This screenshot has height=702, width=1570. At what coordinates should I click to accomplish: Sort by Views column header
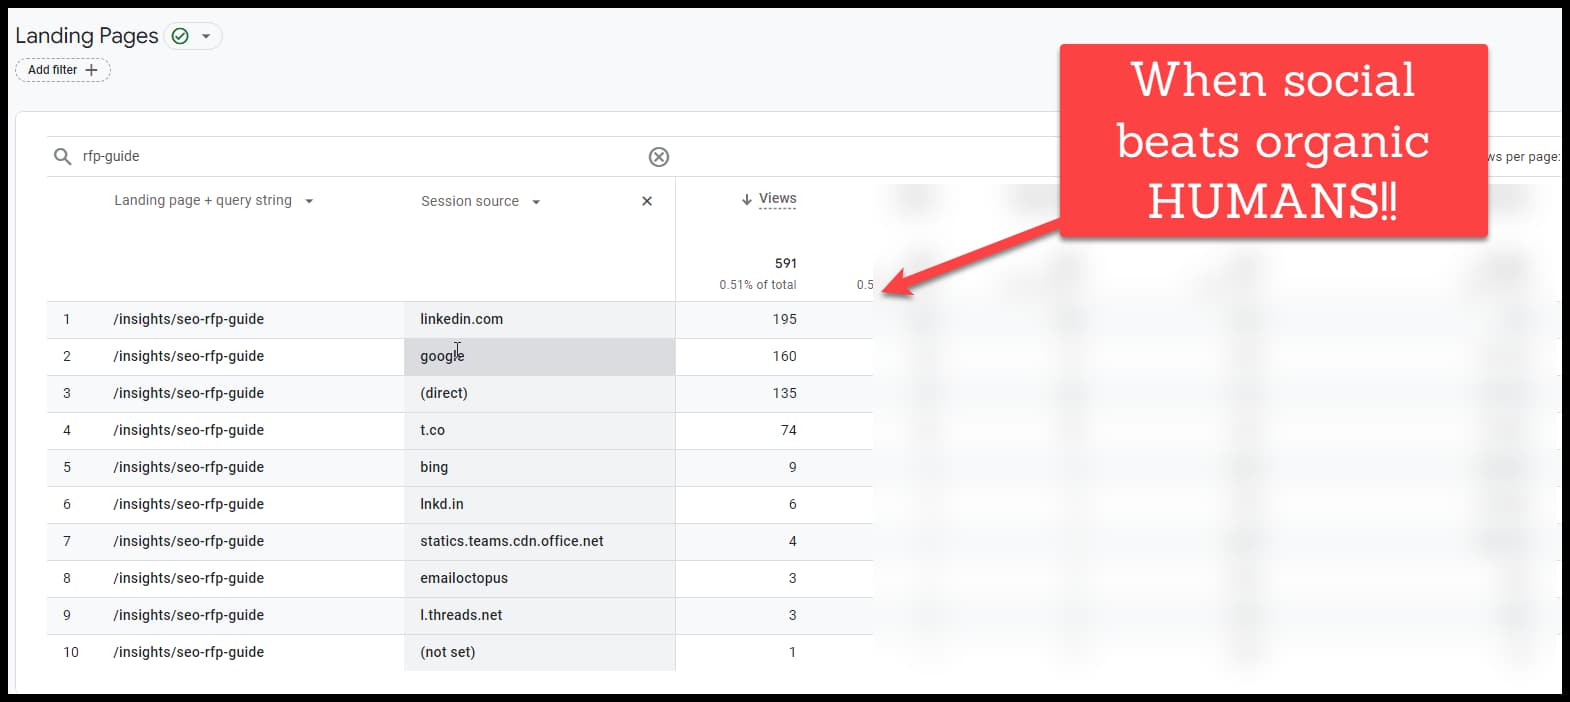(x=777, y=199)
